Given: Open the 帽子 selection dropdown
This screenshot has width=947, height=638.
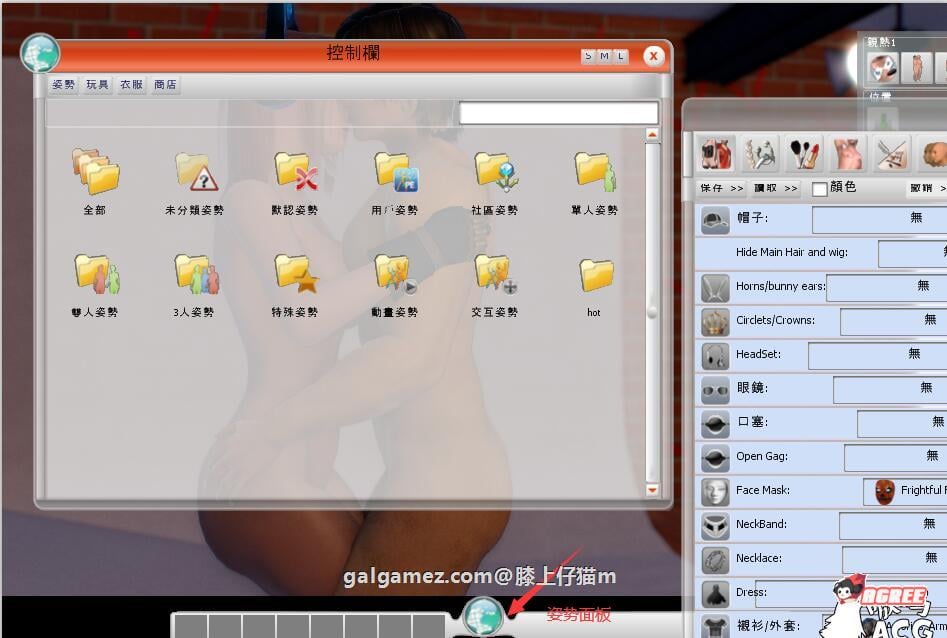Looking at the screenshot, I should pos(880,218).
